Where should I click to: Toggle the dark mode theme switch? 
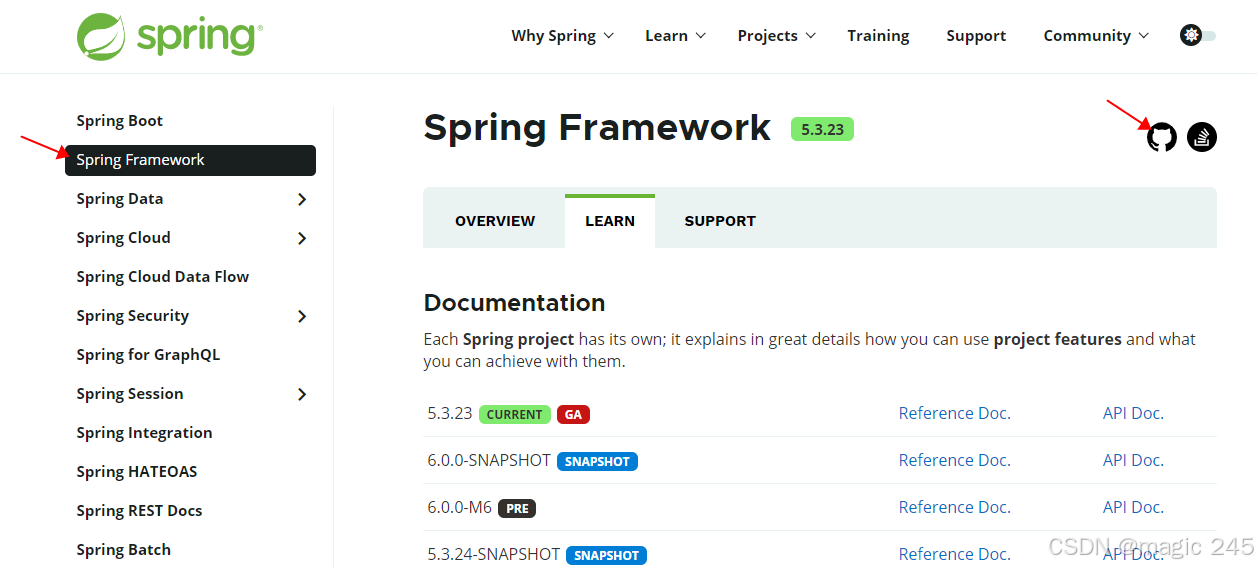coord(1198,35)
